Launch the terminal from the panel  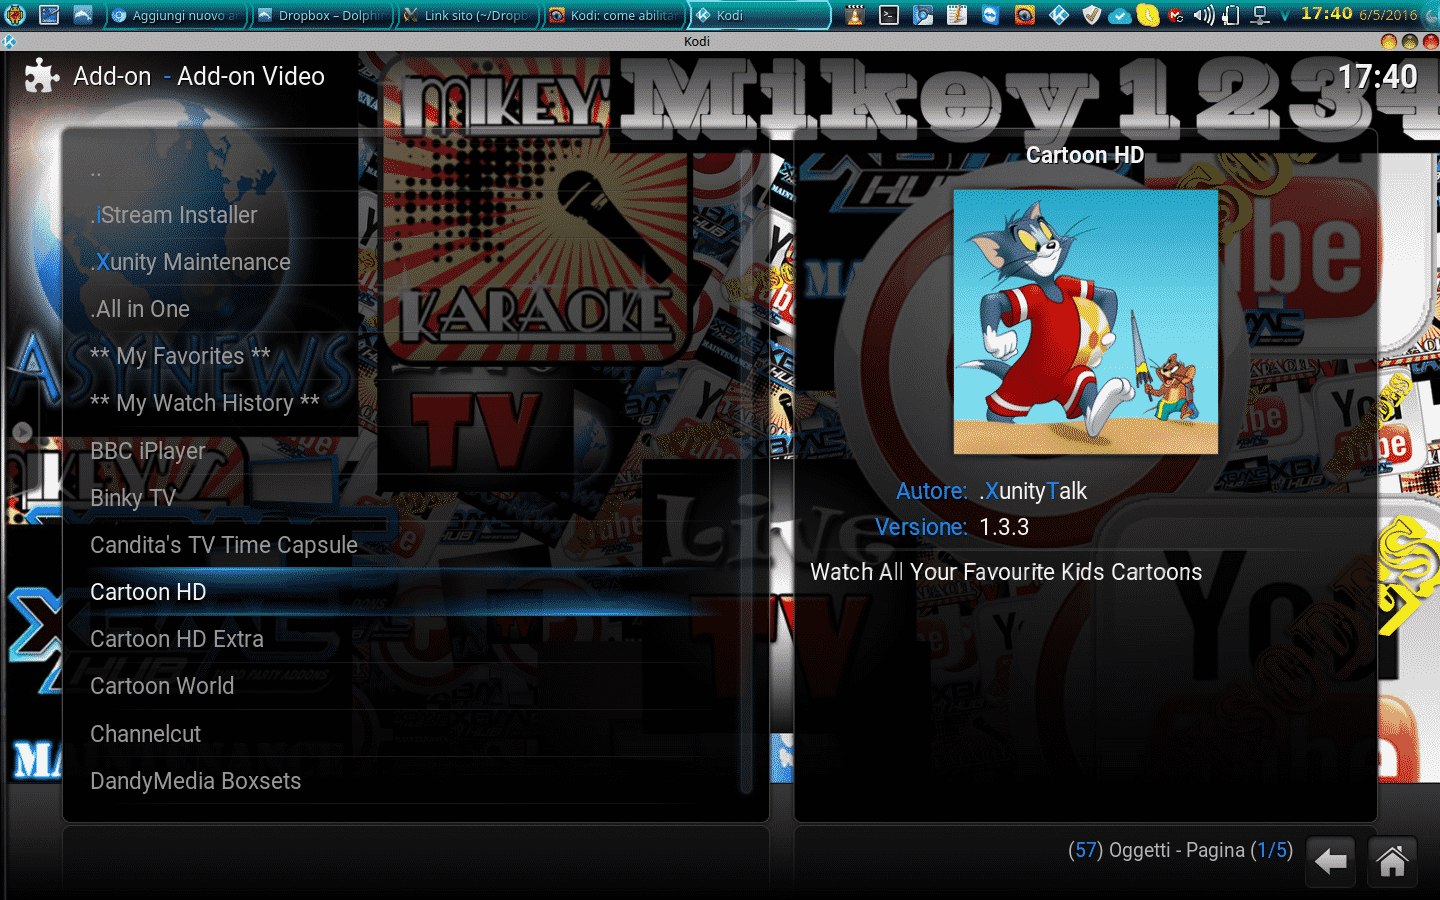coord(889,15)
